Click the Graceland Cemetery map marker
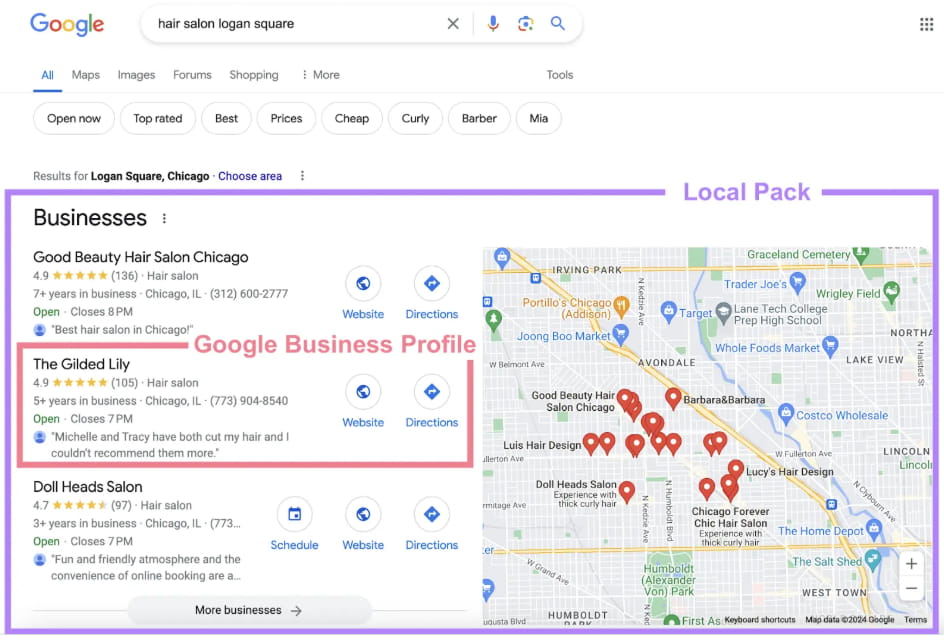944x640 pixels. point(862,255)
